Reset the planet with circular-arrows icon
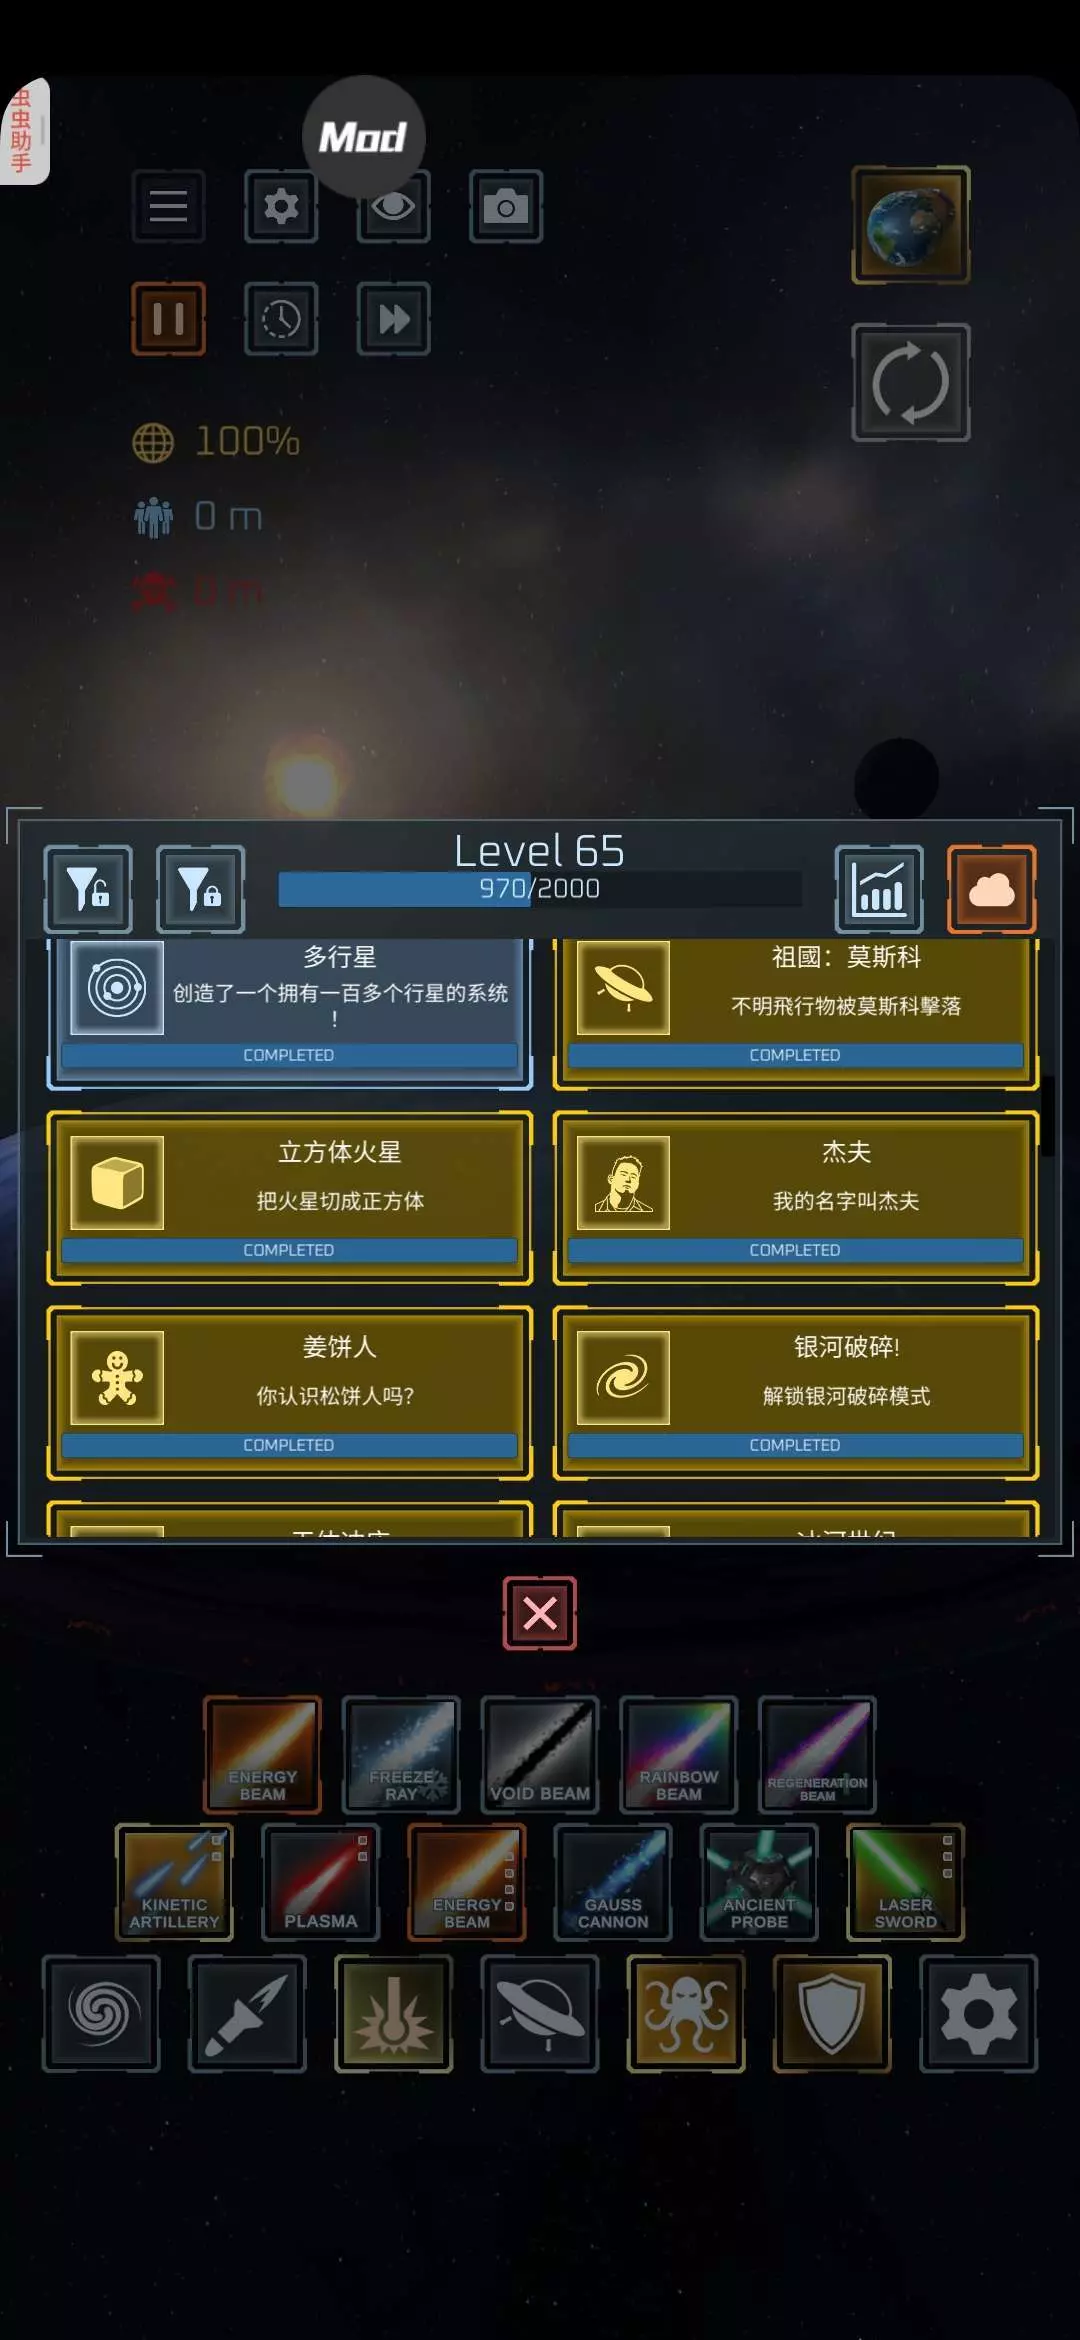The height and width of the screenshot is (2340, 1080). [910, 382]
